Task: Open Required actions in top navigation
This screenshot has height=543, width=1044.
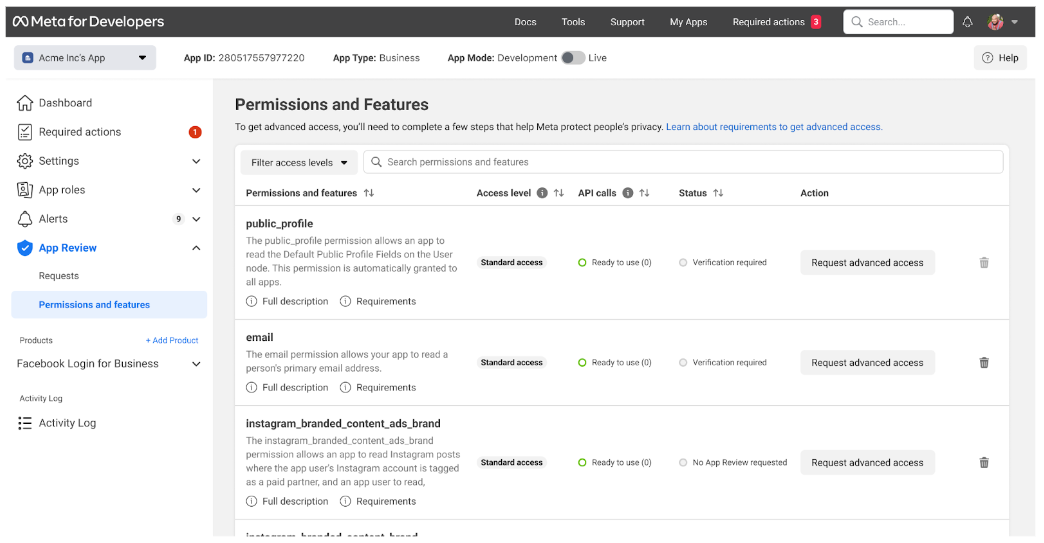Action: (768, 22)
